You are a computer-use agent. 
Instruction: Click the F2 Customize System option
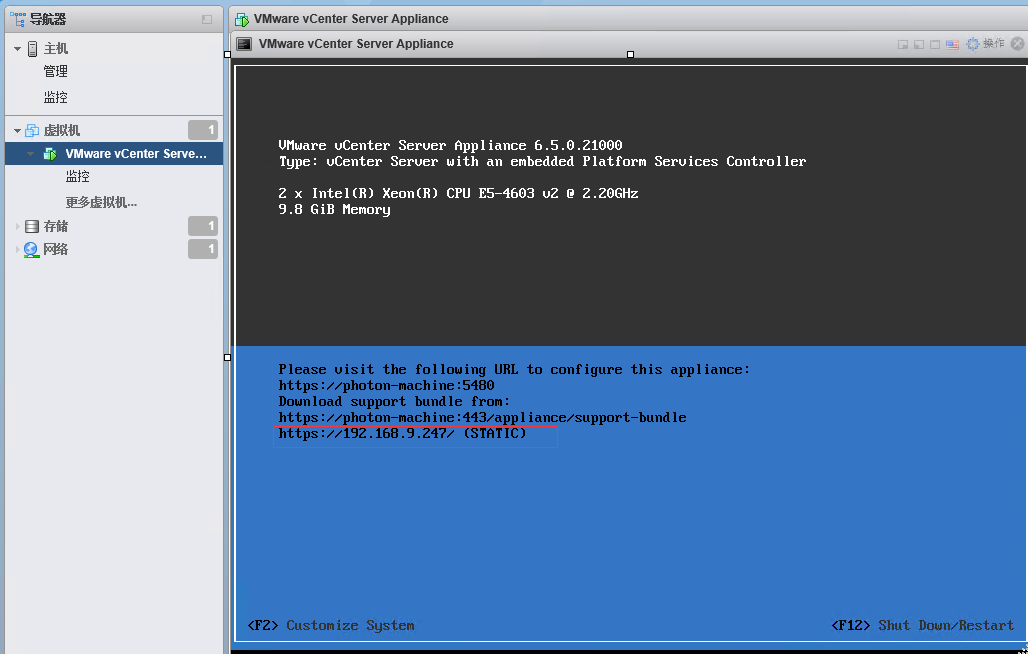[x=330, y=626]
